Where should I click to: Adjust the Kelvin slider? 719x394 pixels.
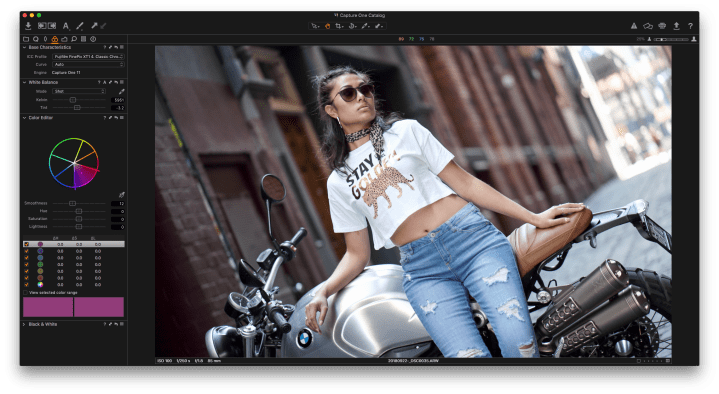pos(79,100)
